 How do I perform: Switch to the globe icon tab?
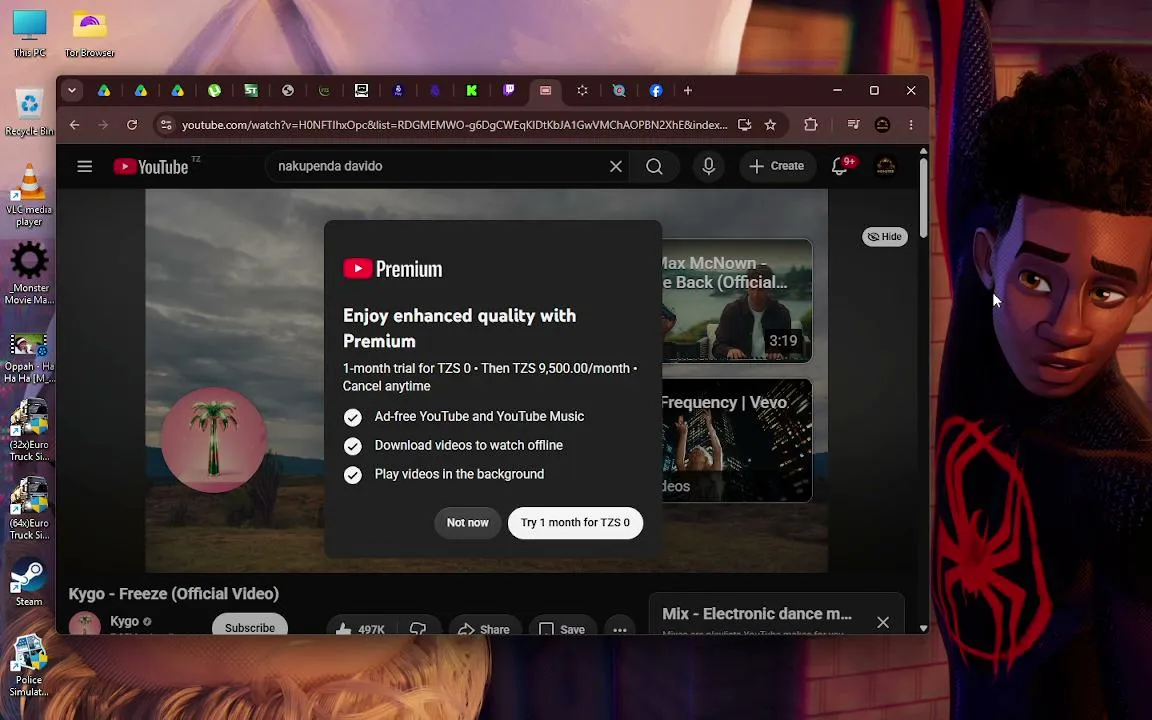click(x=288, y=90)
